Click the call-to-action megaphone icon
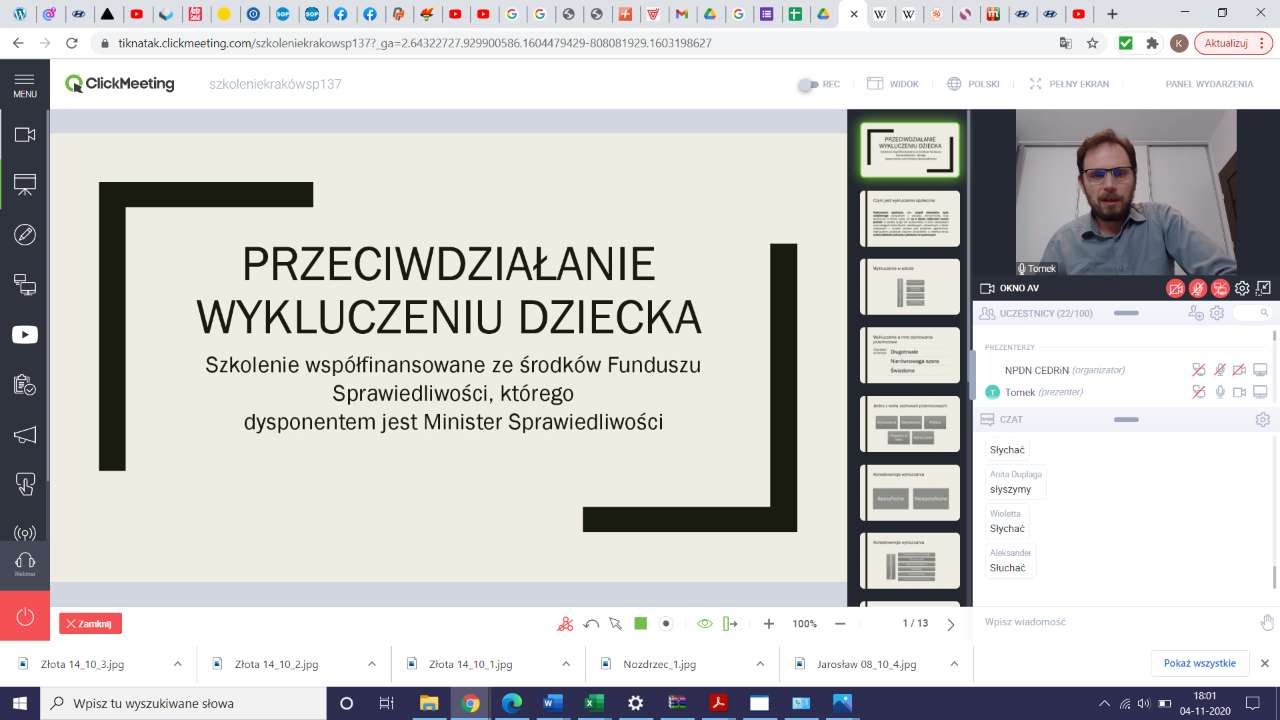 [x=25, y=435]
